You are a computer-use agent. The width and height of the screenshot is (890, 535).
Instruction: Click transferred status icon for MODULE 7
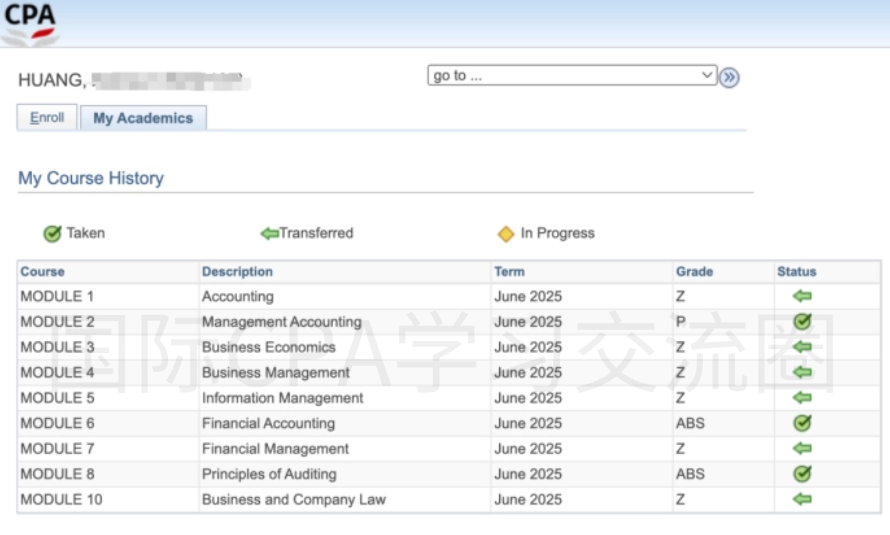tap(802, 449)
